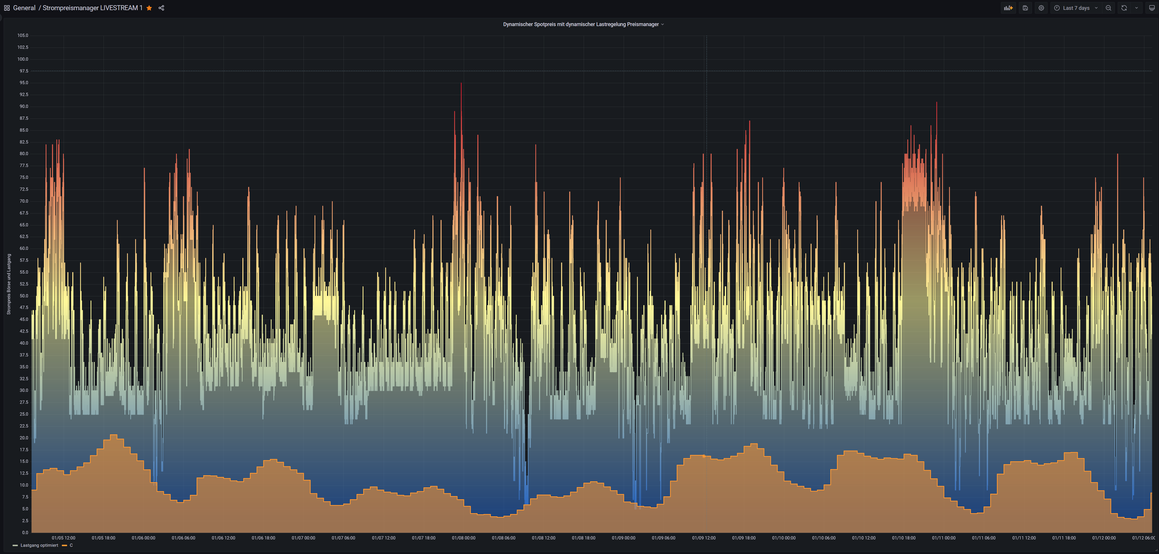Click the 01/12 00:00 time axis label
This screenshot has width=1159, height=554.
[1106, 538]
